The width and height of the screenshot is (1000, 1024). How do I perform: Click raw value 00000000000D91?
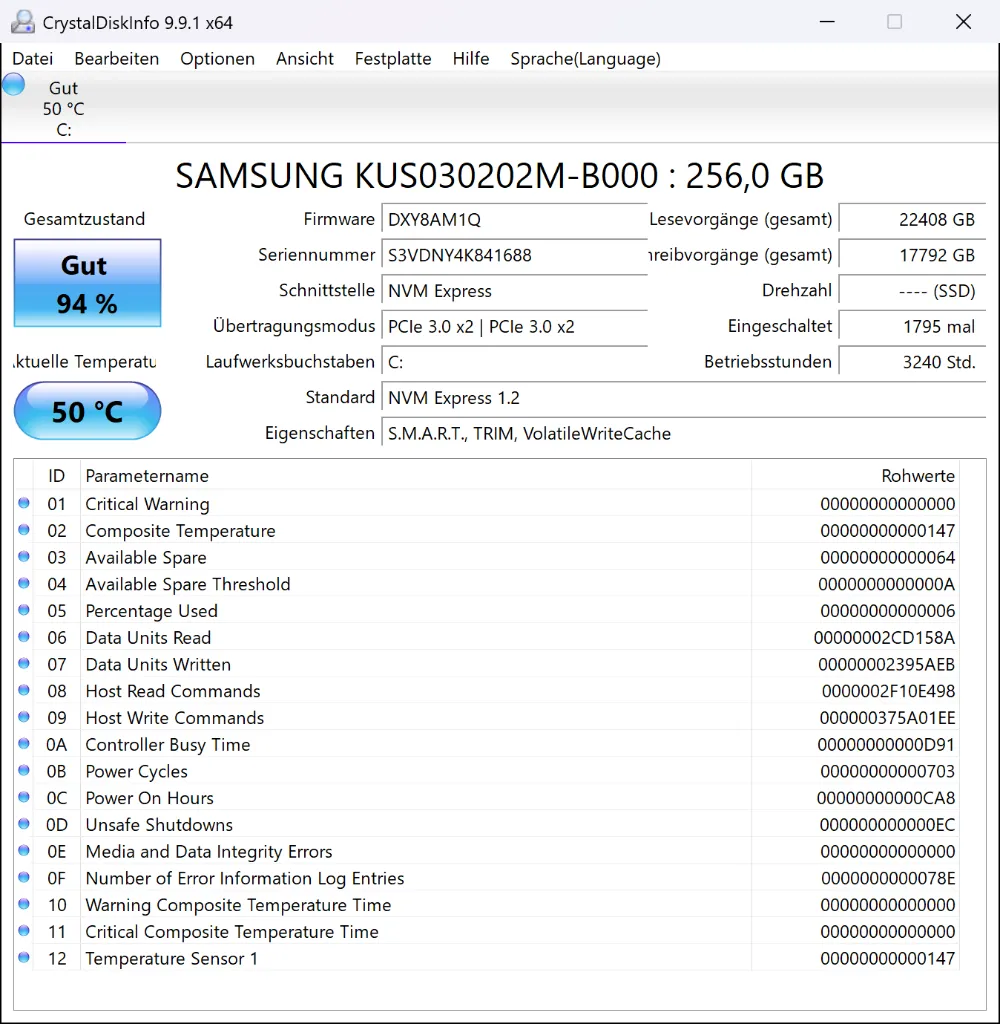(886, 745)
